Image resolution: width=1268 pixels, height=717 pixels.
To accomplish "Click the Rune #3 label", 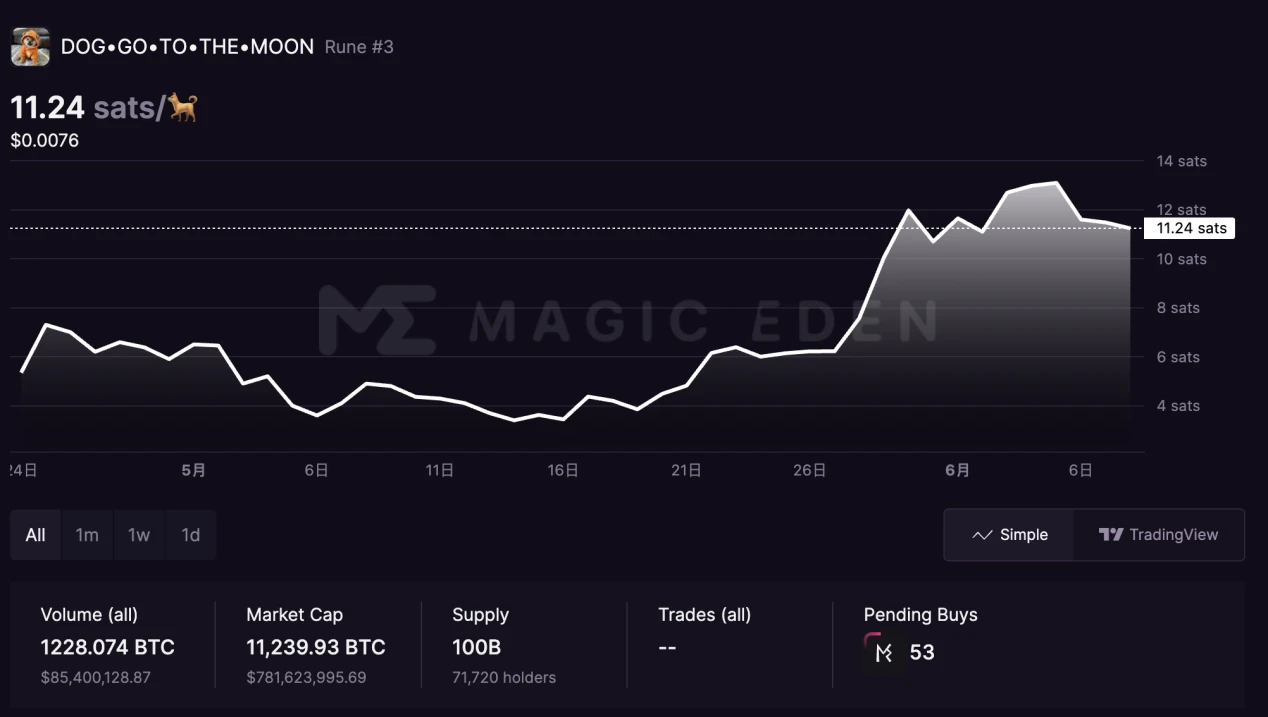I will coord(359,47).
